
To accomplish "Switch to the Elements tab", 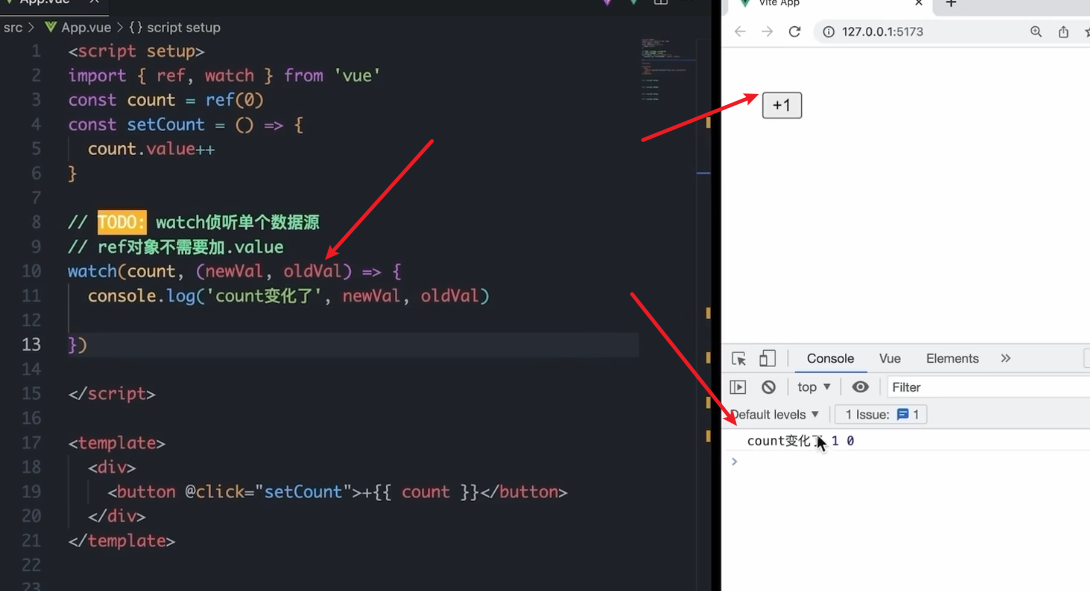I will coord(952,359).
